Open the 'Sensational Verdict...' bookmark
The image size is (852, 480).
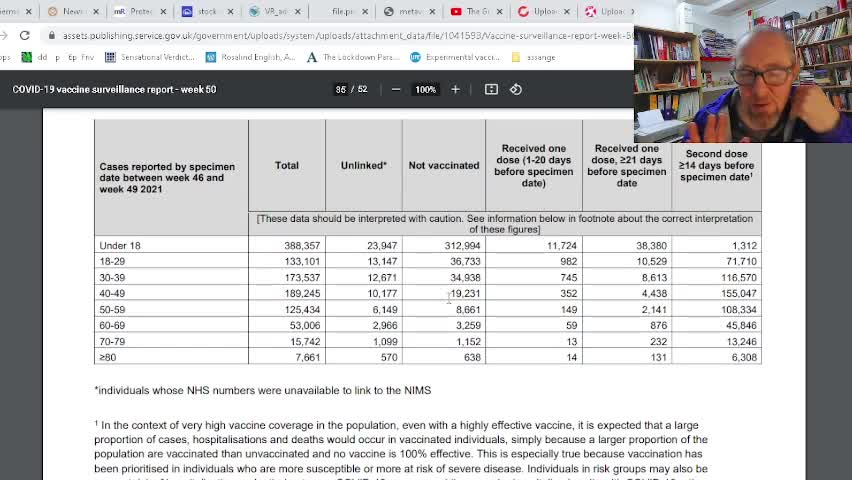[150, 57]
